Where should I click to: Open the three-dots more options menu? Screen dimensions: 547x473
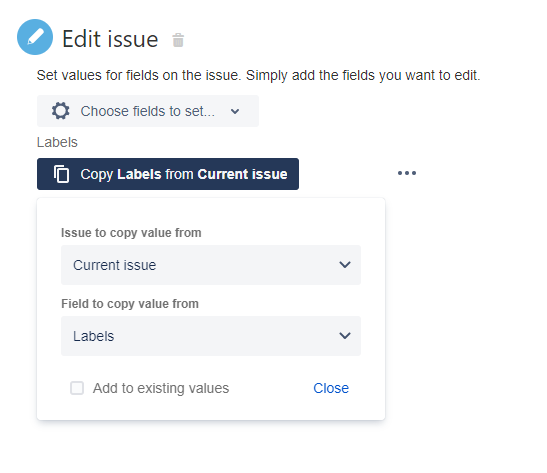pos(407,173)
